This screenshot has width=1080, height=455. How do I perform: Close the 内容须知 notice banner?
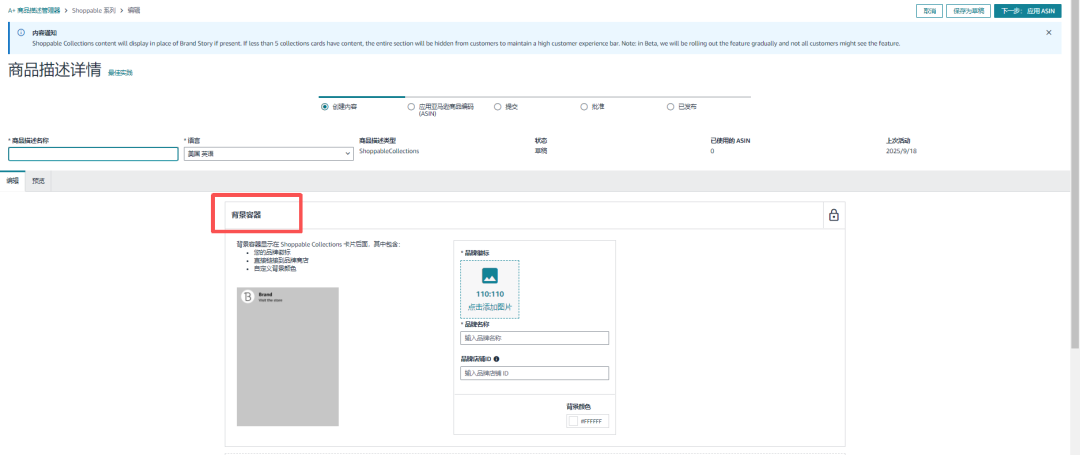(1048, 33)
